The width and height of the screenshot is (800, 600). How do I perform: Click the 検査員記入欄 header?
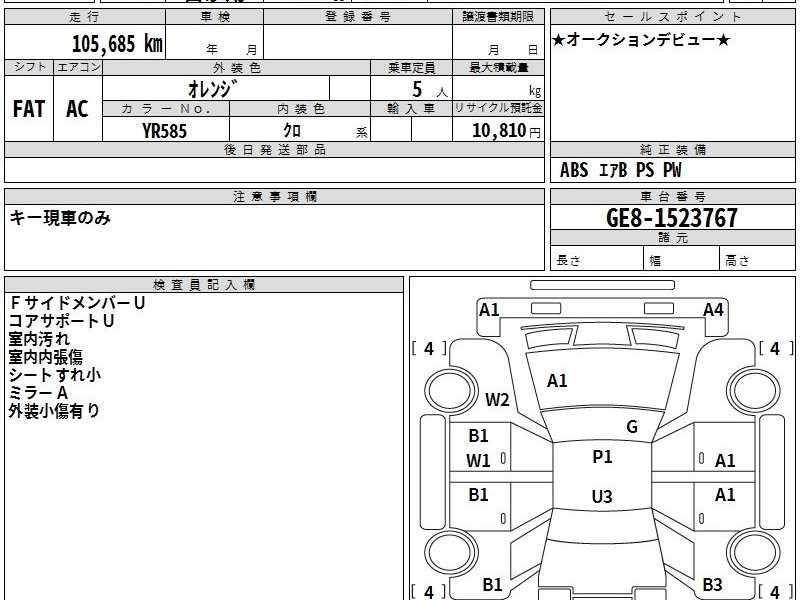[x=204, y=285]
